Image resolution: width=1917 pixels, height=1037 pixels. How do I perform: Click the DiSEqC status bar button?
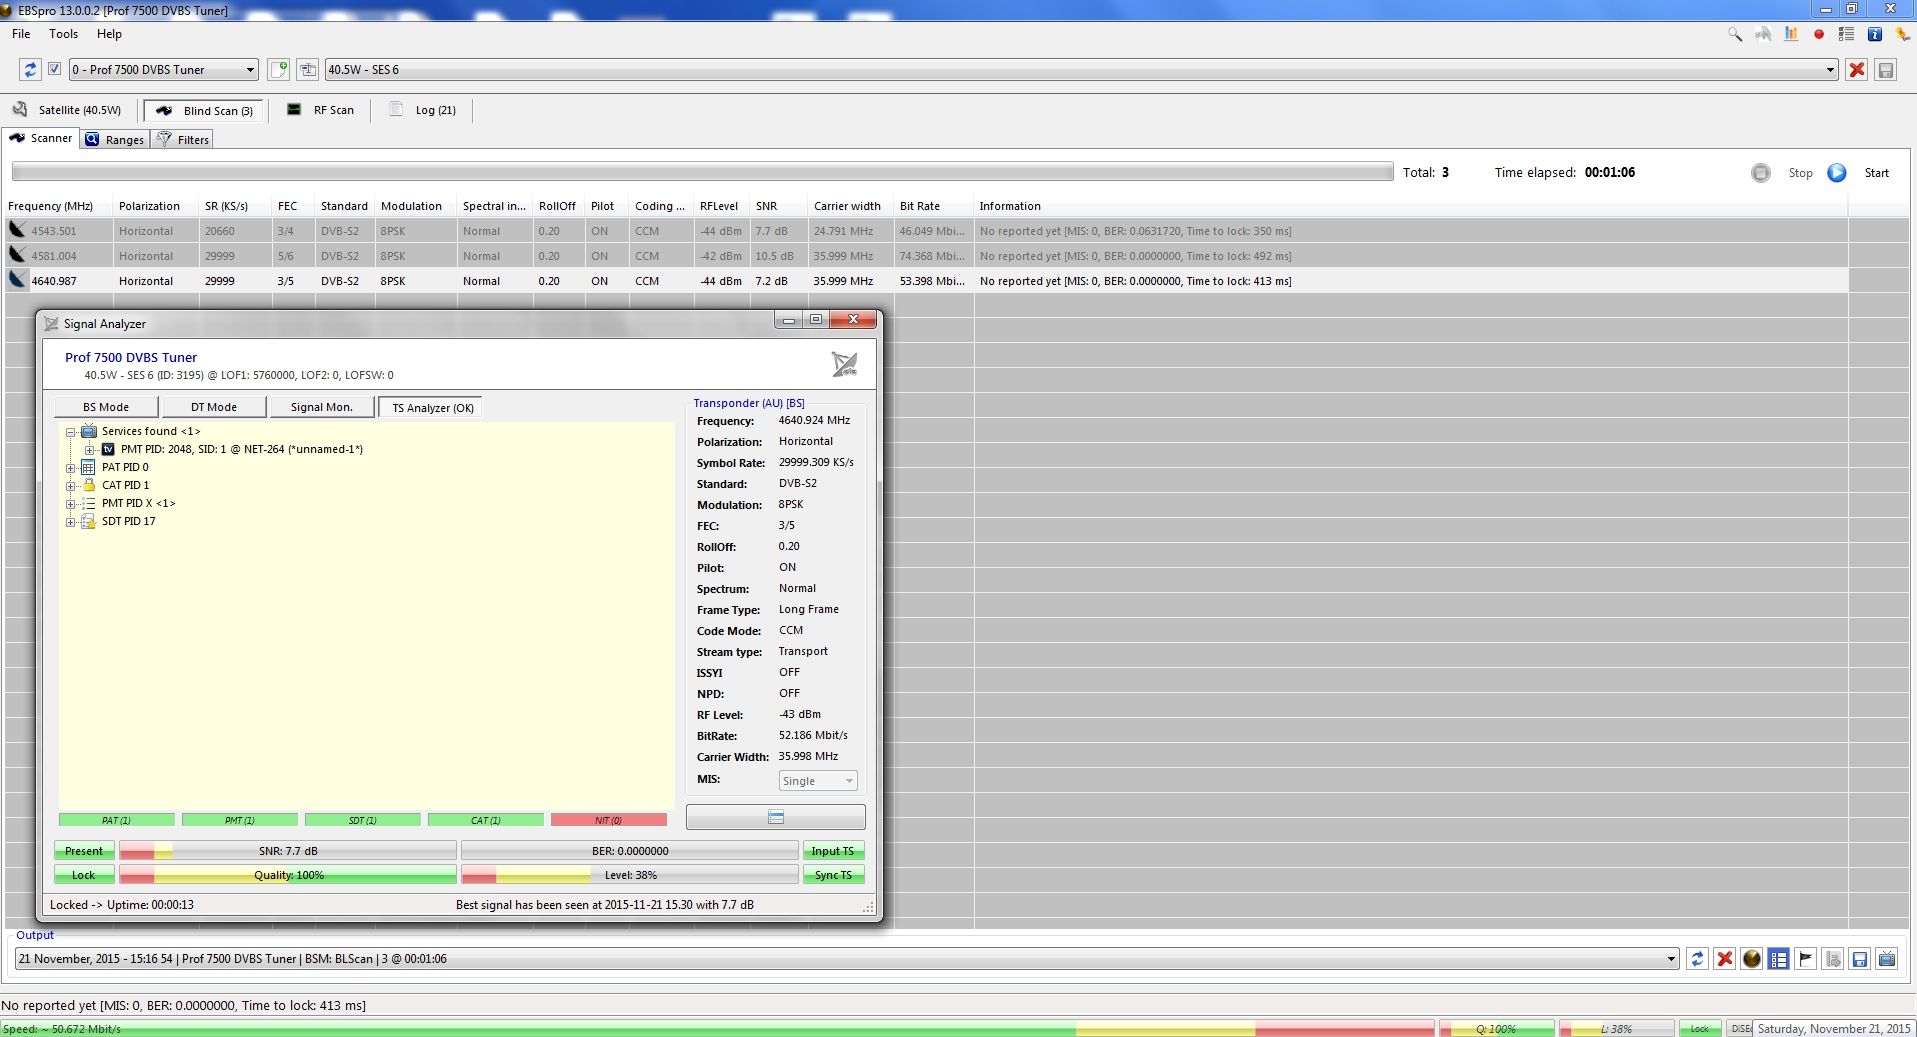pyautogui.click(x=1740, y=1029)
